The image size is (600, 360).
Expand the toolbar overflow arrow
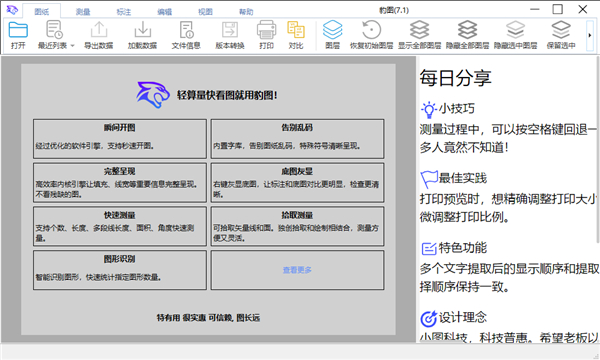(x=590, y=35)
